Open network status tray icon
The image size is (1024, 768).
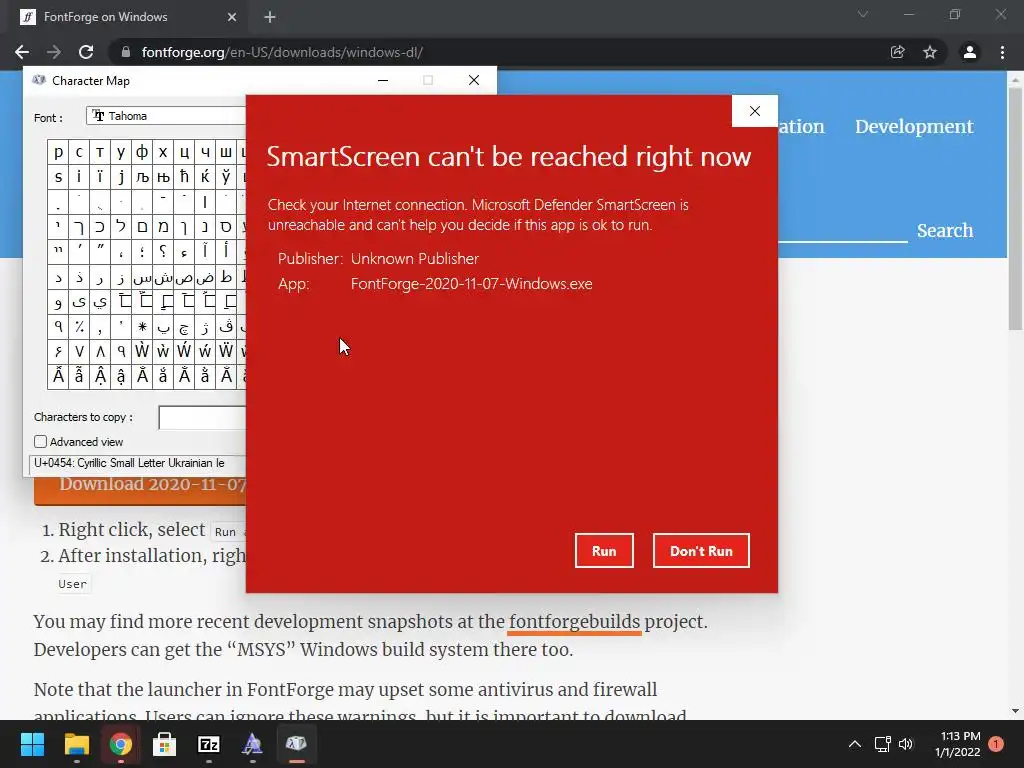pyautogui.click(x=882, y=744)
